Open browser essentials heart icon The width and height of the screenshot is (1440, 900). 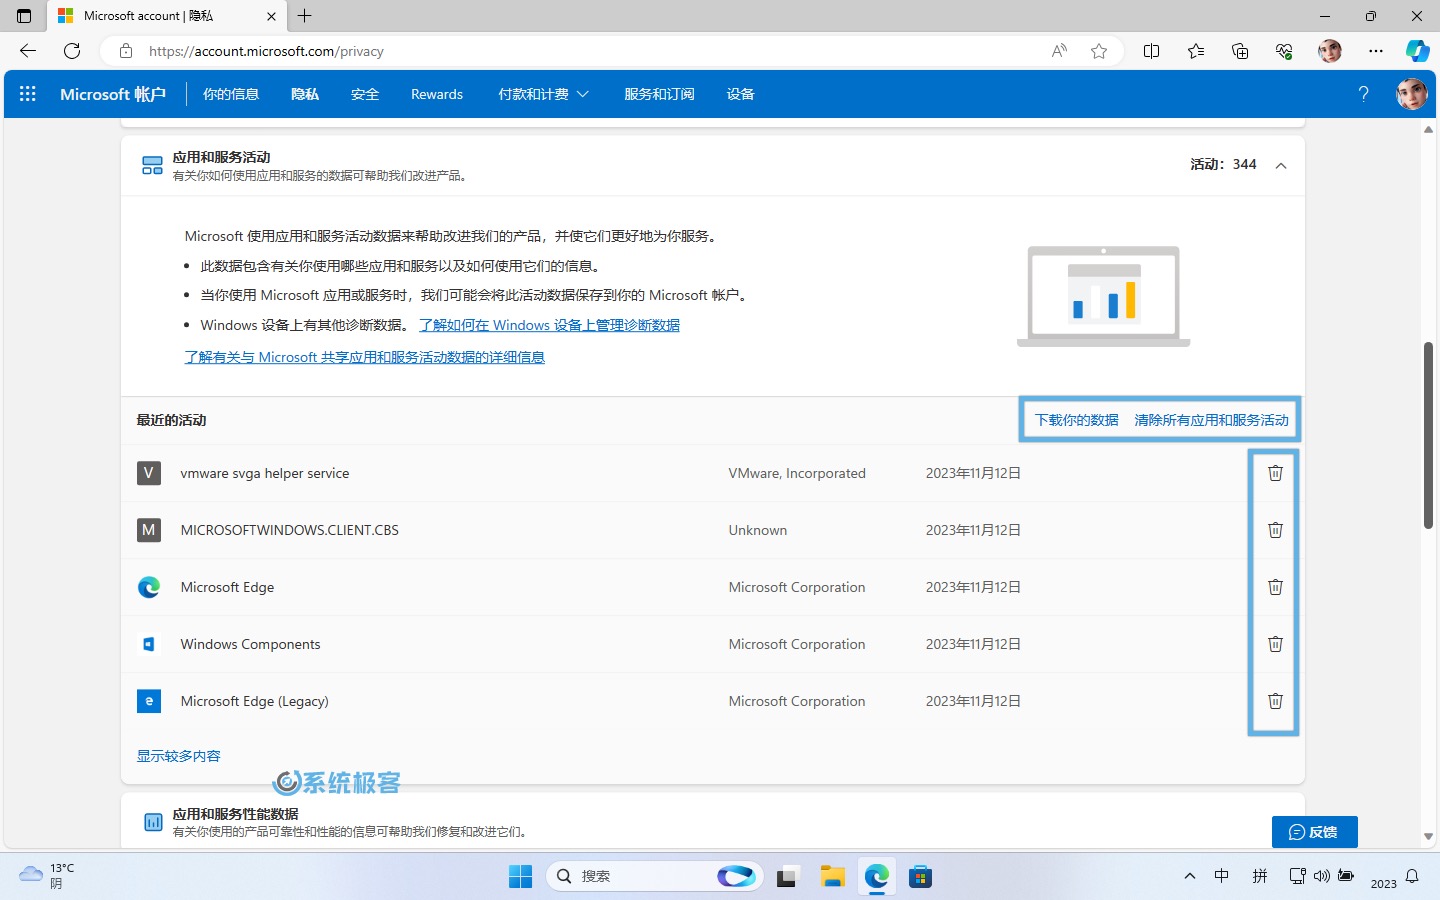click(1284, 51)
